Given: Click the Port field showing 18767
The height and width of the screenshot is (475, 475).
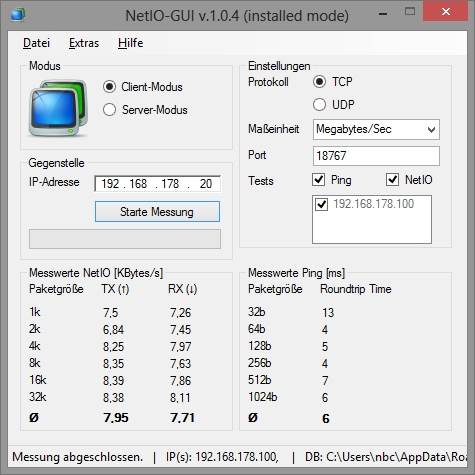Looking at the screenshot, I should [x=376, y=156].
